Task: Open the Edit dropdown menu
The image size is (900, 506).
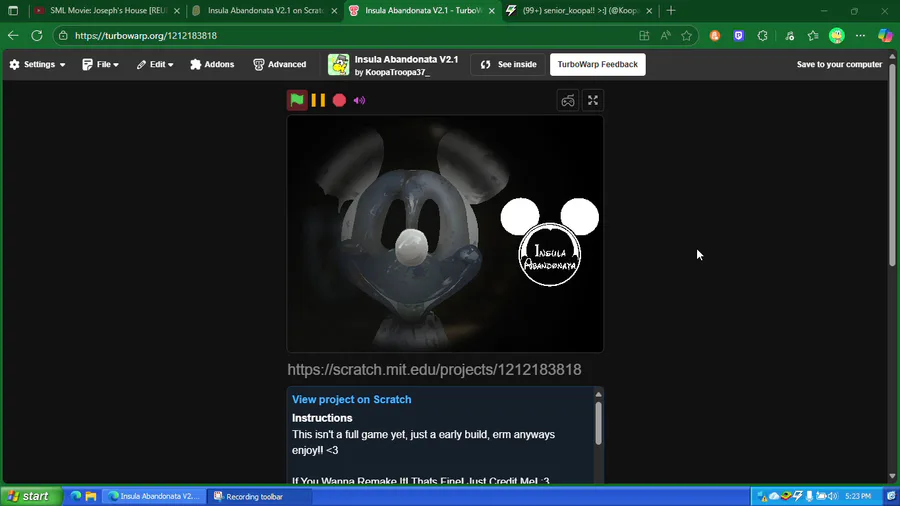Action: [155, 64]
